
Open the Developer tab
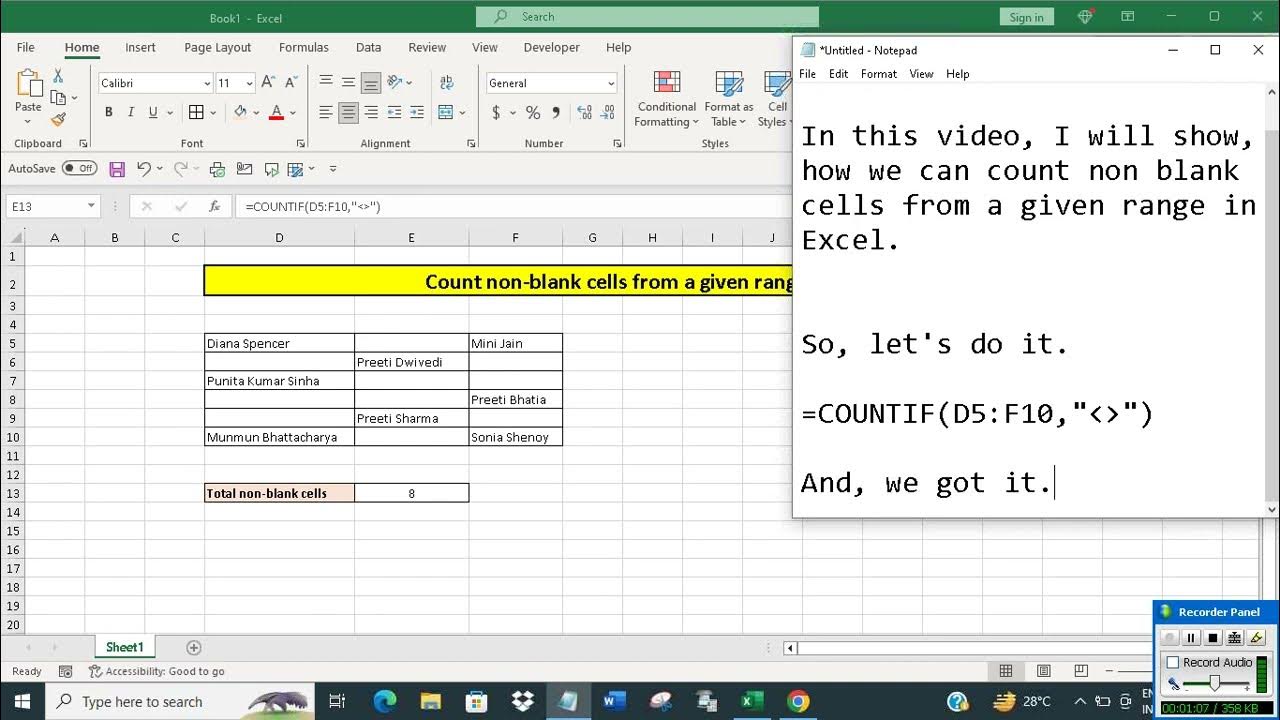pyautogui.click(x=552, y=47)
